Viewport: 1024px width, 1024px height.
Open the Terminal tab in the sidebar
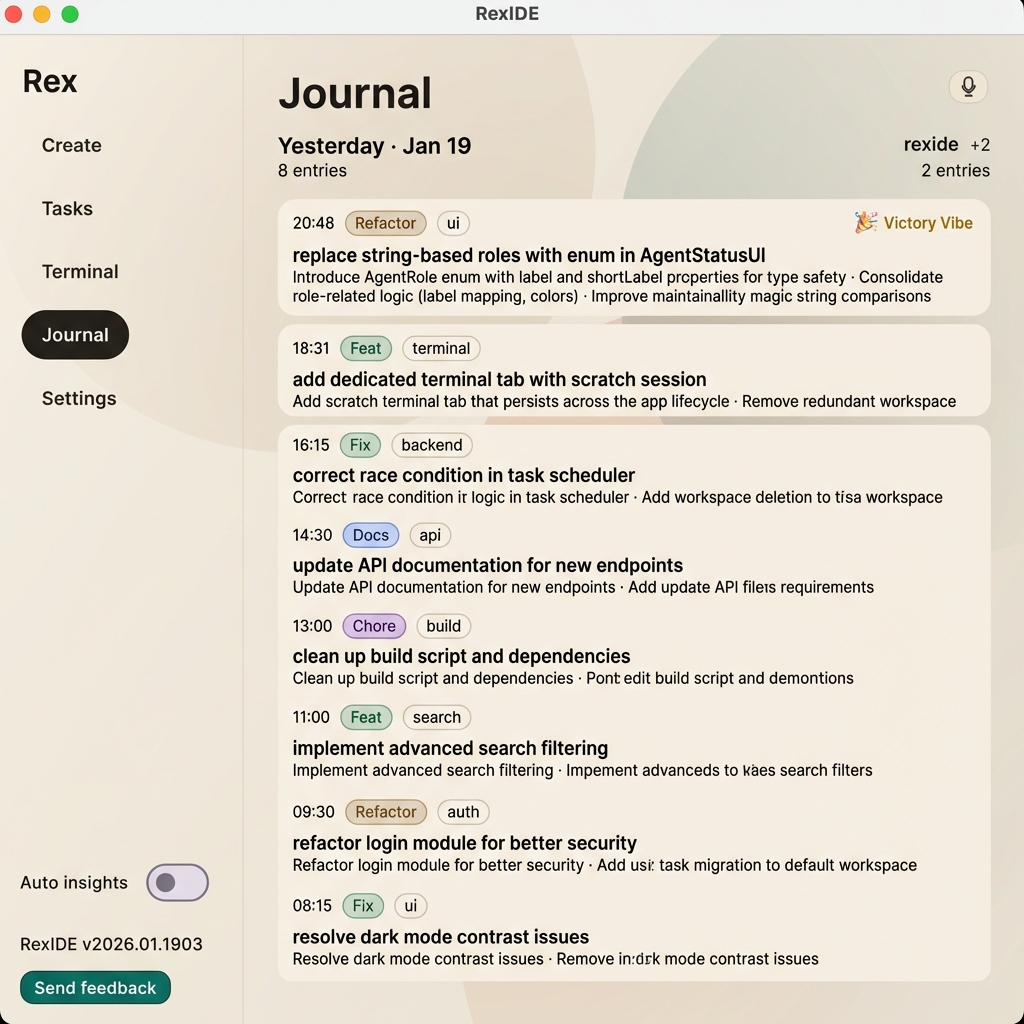pos(80,271)
